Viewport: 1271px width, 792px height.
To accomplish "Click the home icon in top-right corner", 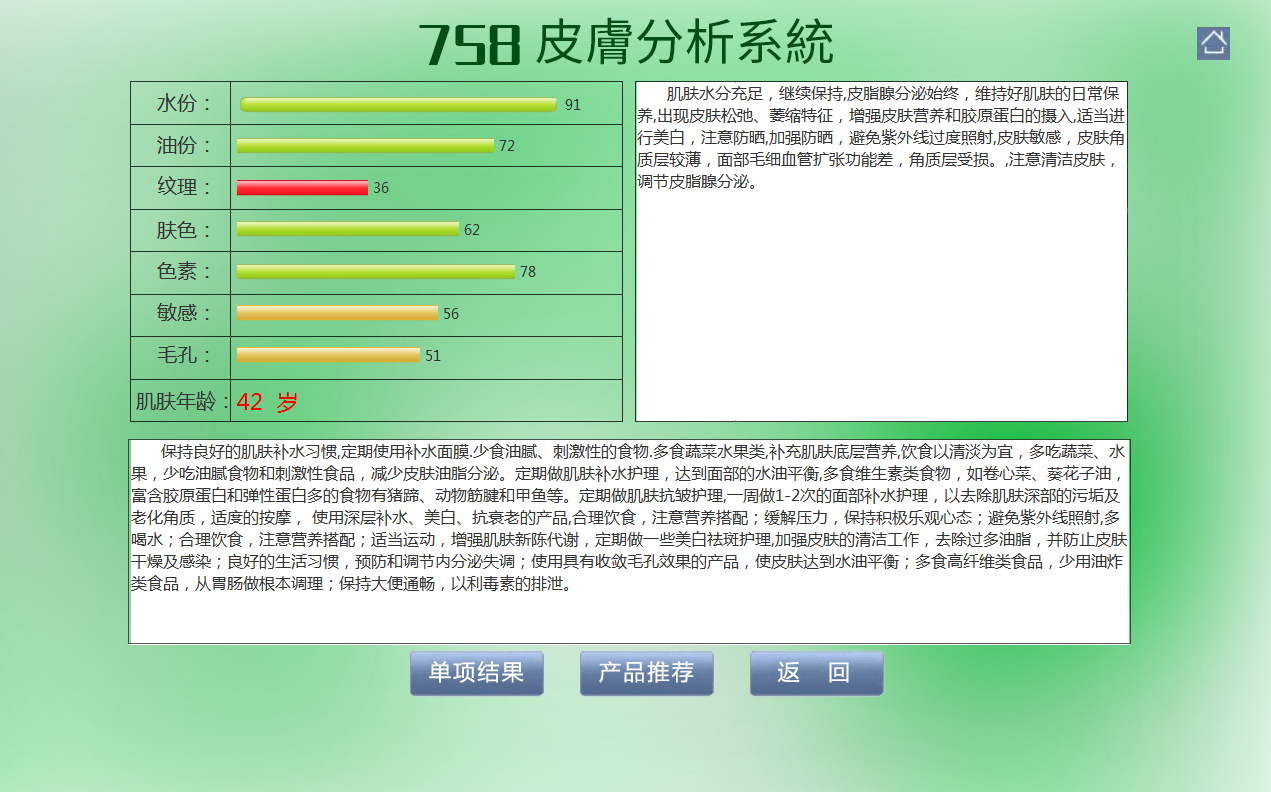I will tap(1213, 43).
